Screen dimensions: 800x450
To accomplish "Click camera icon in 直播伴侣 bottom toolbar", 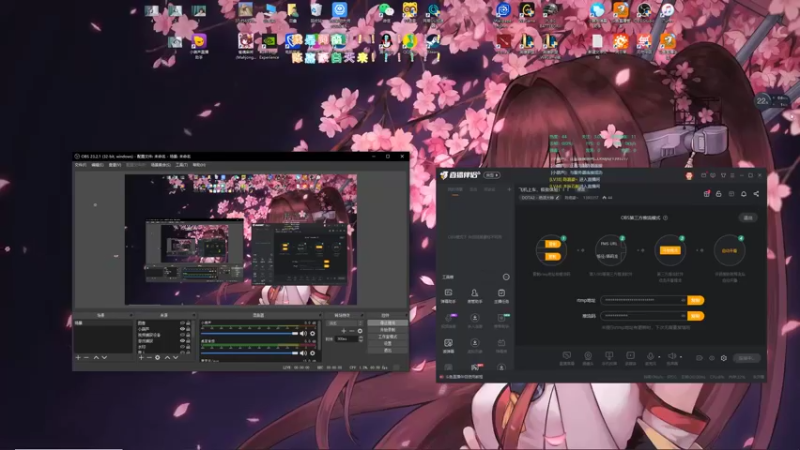I will pyautogui.click(x=588, y=356).
